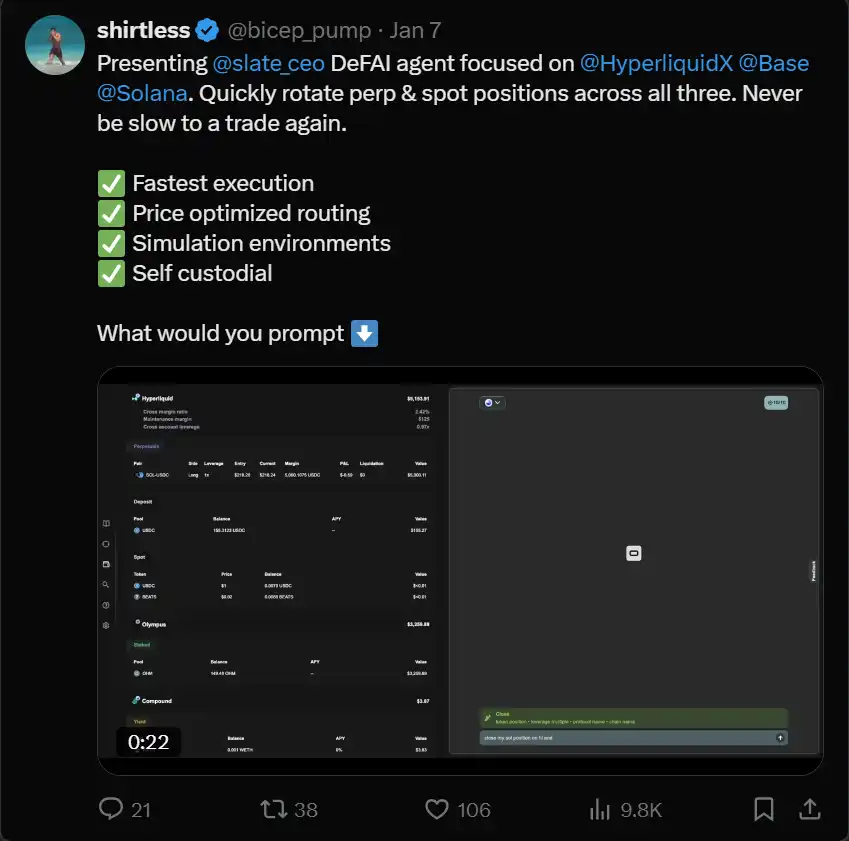The image size is (849, 841).
Task: Open shirtless profile avatar picture
Action: pyautogui.click(x=54, y=46)
